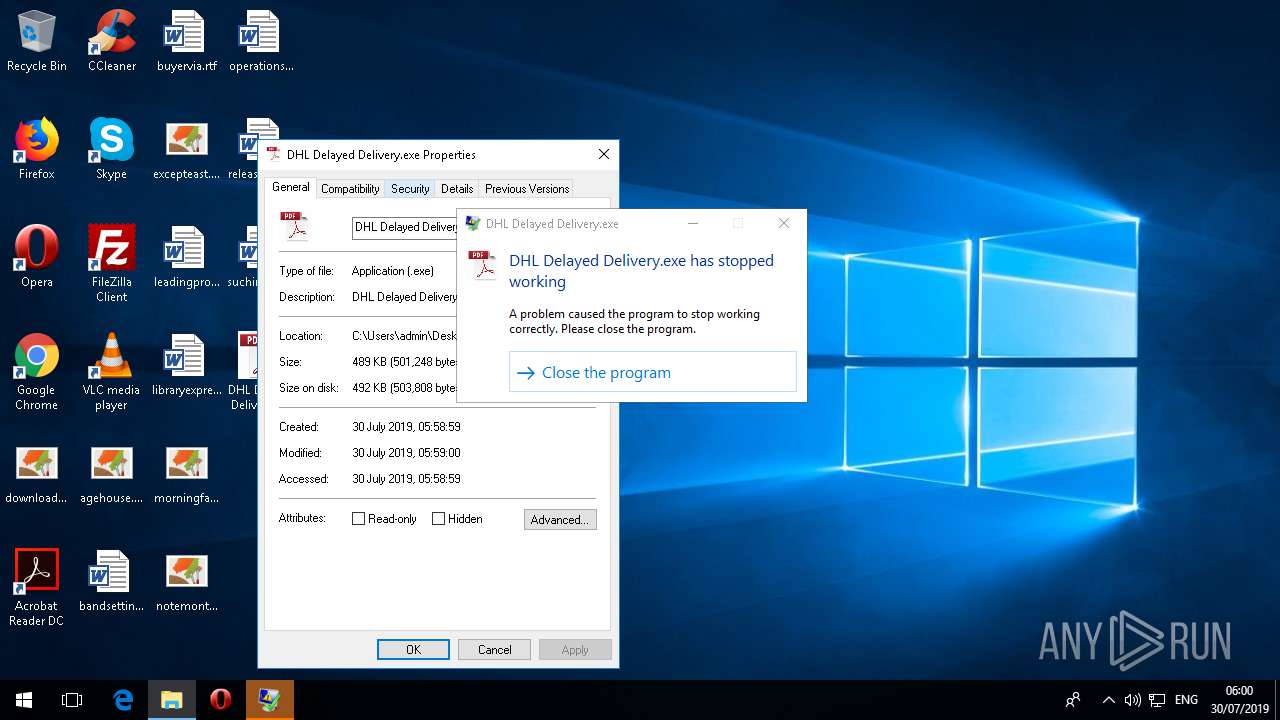Viewport: 1280px width, 720px height.
Task: Open network status tray icon
Action: 1157,700
